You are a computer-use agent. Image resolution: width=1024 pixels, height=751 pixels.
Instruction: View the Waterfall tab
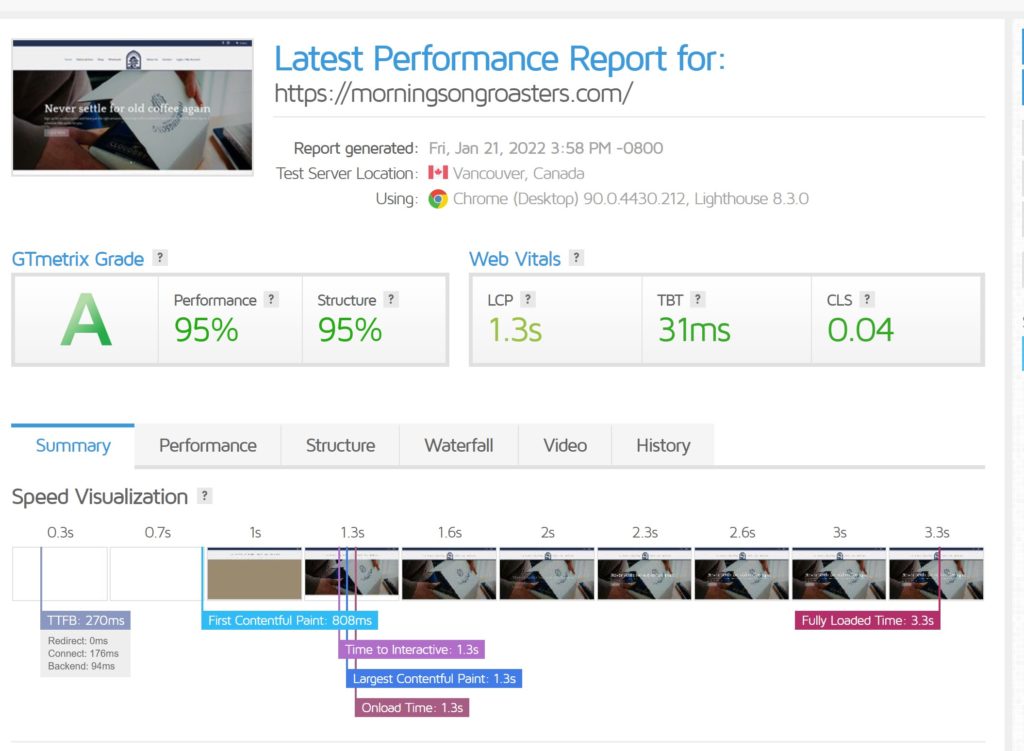point(459,445)
